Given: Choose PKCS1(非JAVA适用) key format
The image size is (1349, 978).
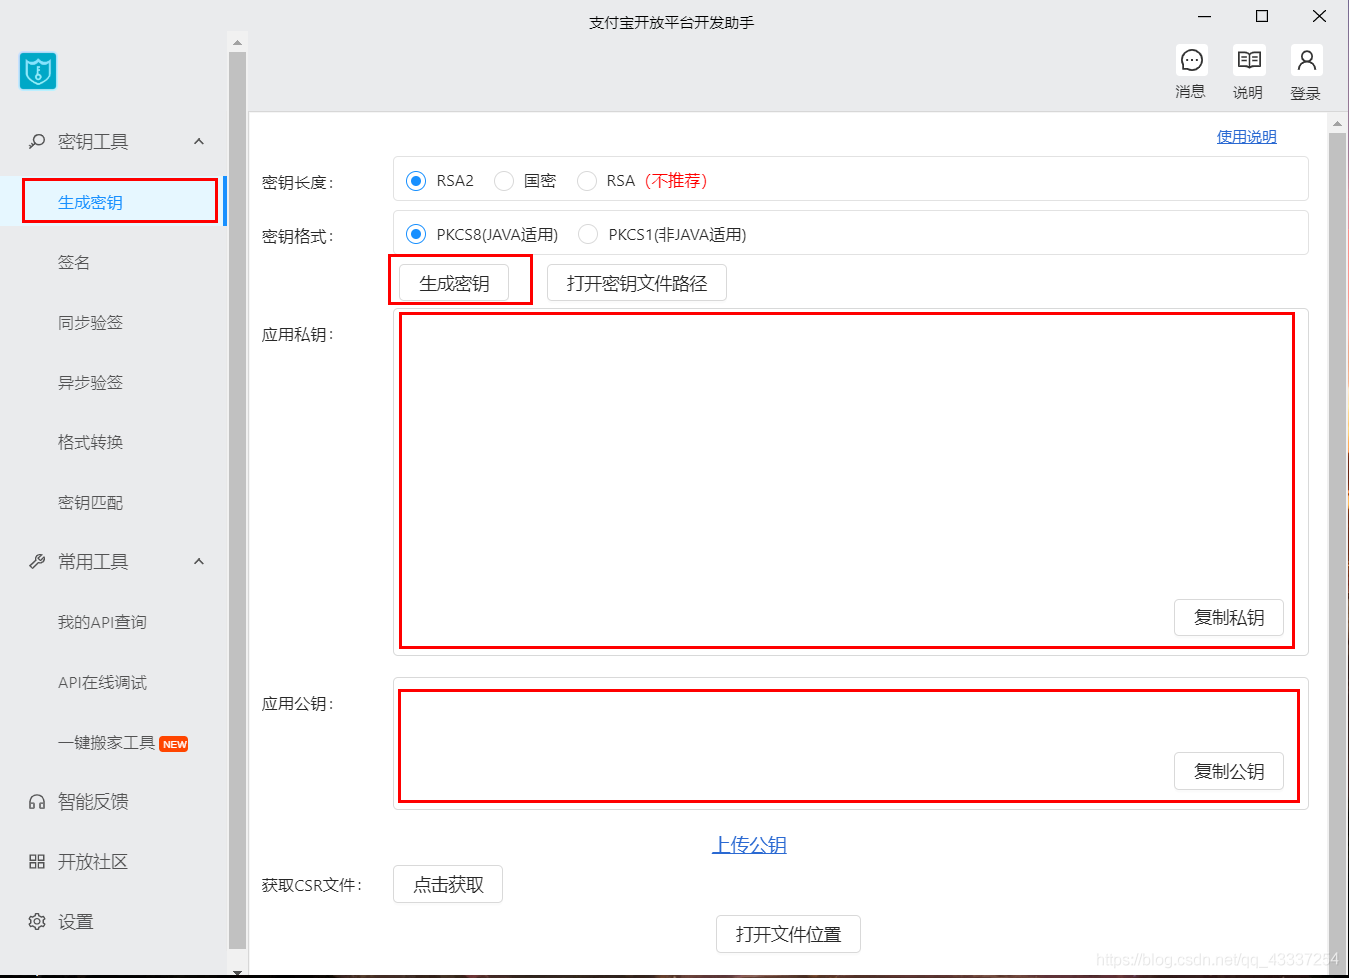Looking at the screenshot, I should coord(588,234).
